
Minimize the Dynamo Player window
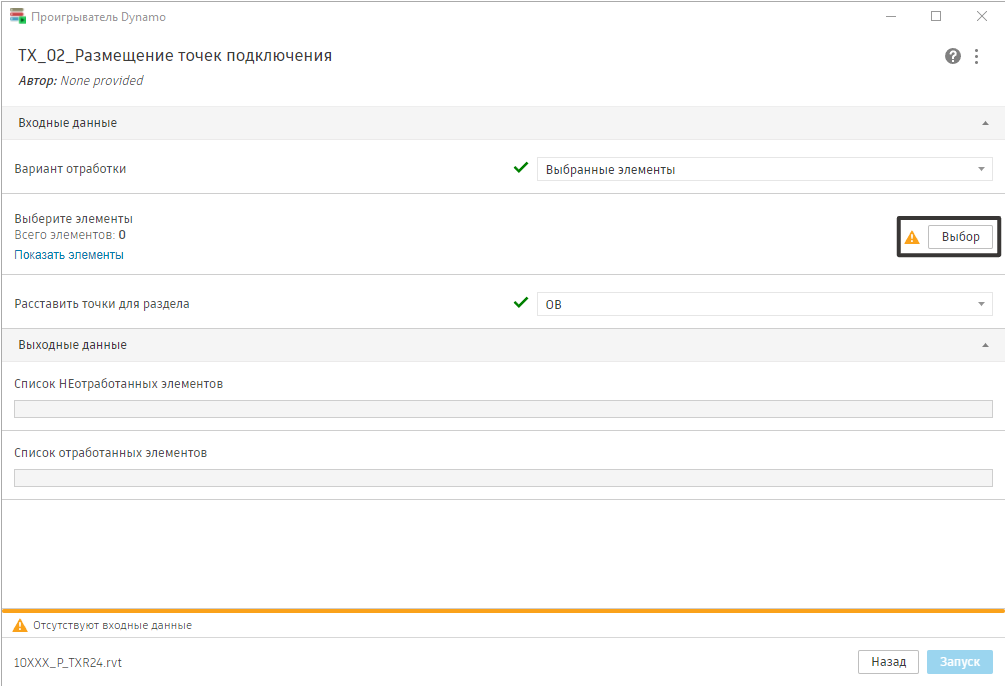891,16
